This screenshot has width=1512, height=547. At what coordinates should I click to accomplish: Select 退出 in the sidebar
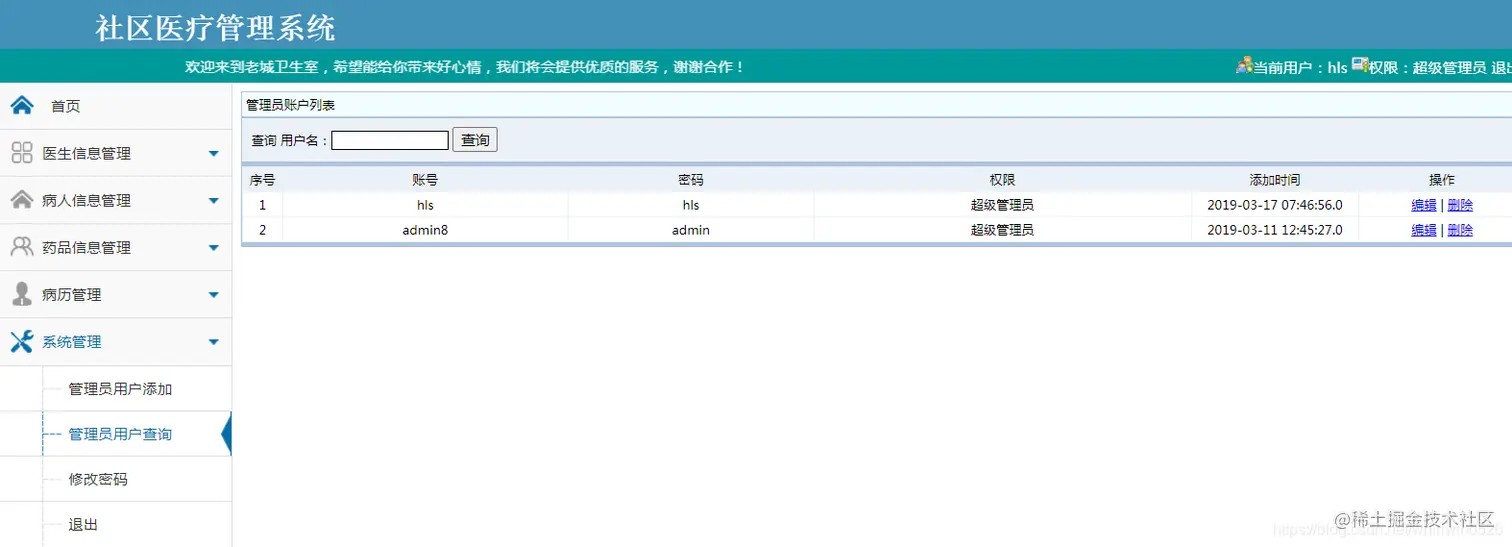pos(83,524)
